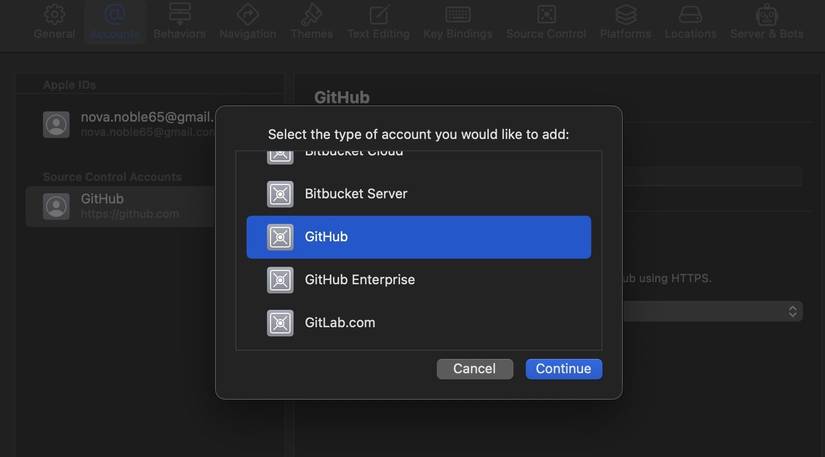Select GitHub Enterprise account type
The height and width of the screenshot is (457, 825).
click(x=419, y=280)
